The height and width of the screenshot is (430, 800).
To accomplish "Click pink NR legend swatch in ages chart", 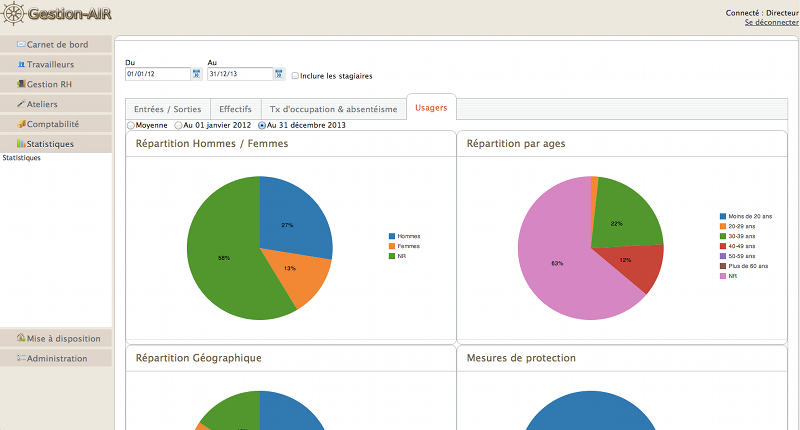I will tap(723, 276).
